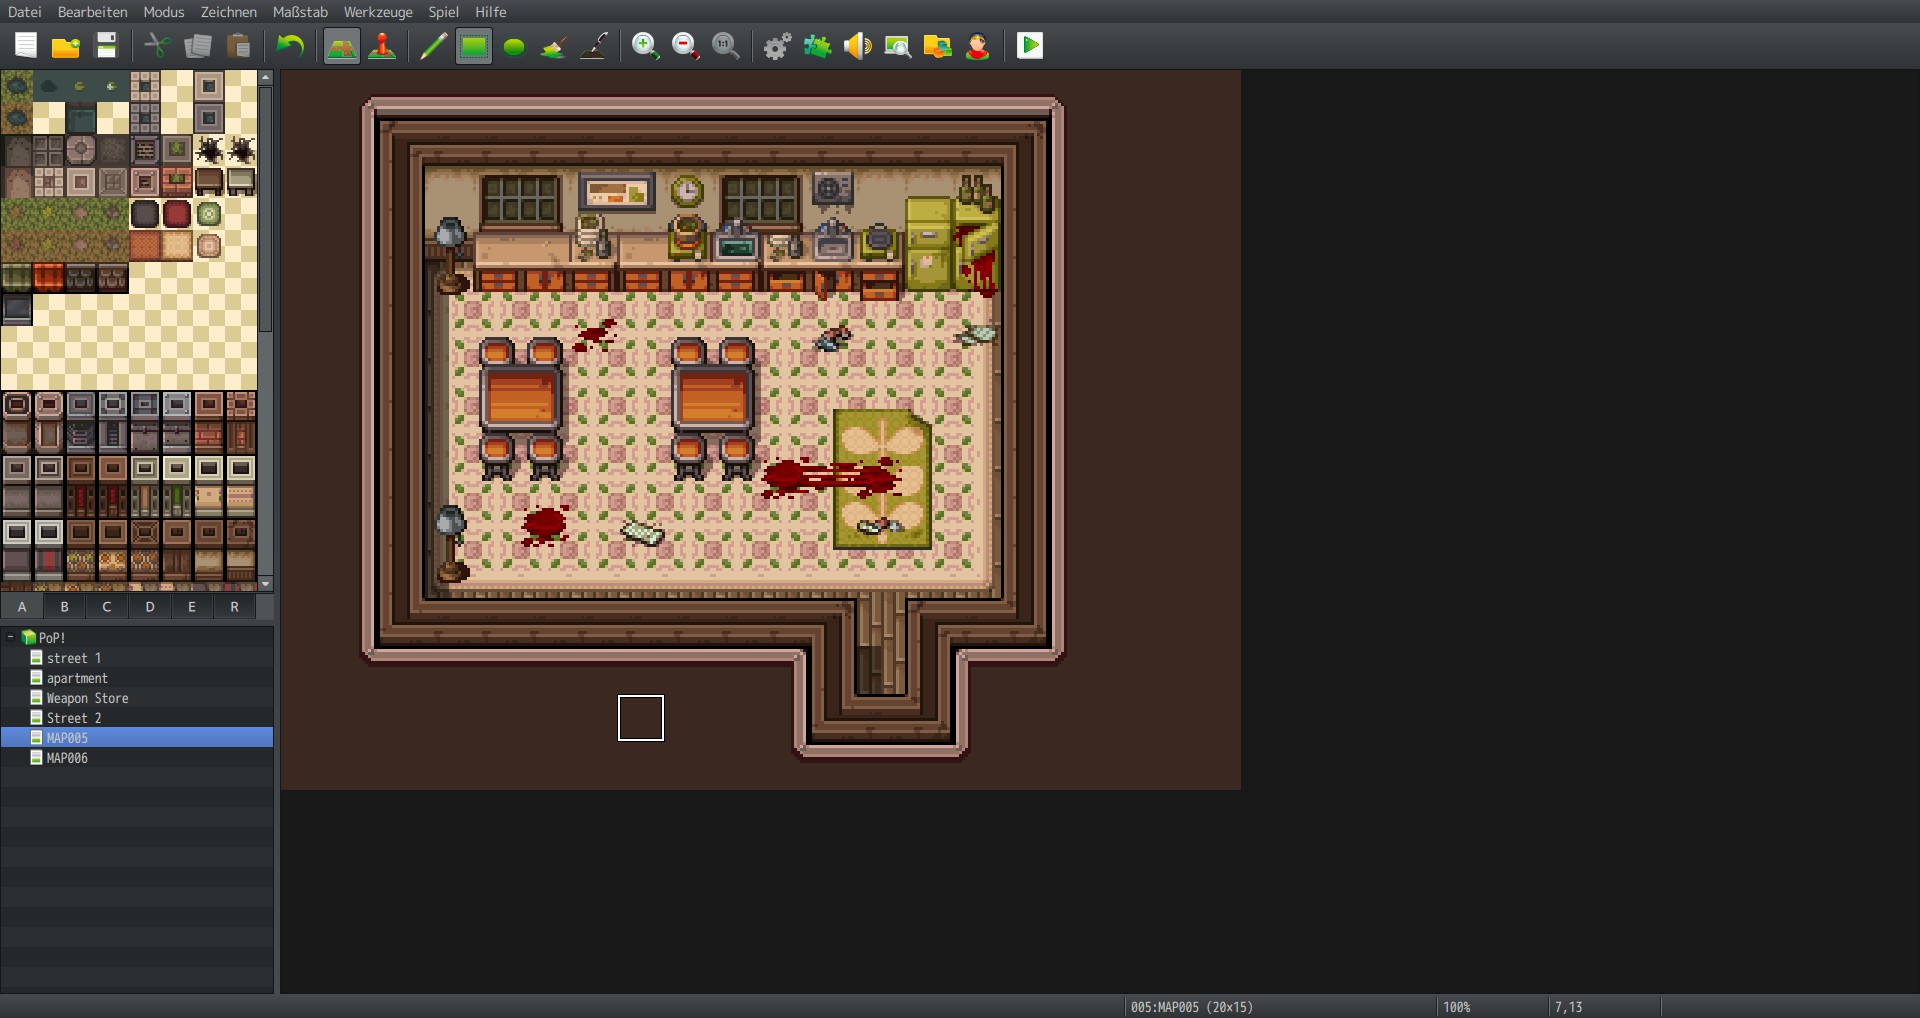
Task: Undo the last map edit
Action: tap(290, 46)
